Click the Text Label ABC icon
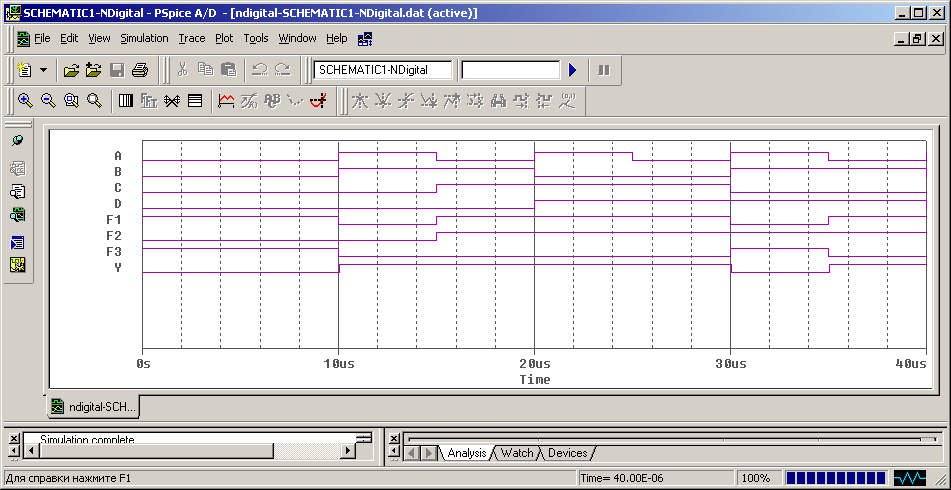This screenshot has width=951, height=490. [272, 101]
